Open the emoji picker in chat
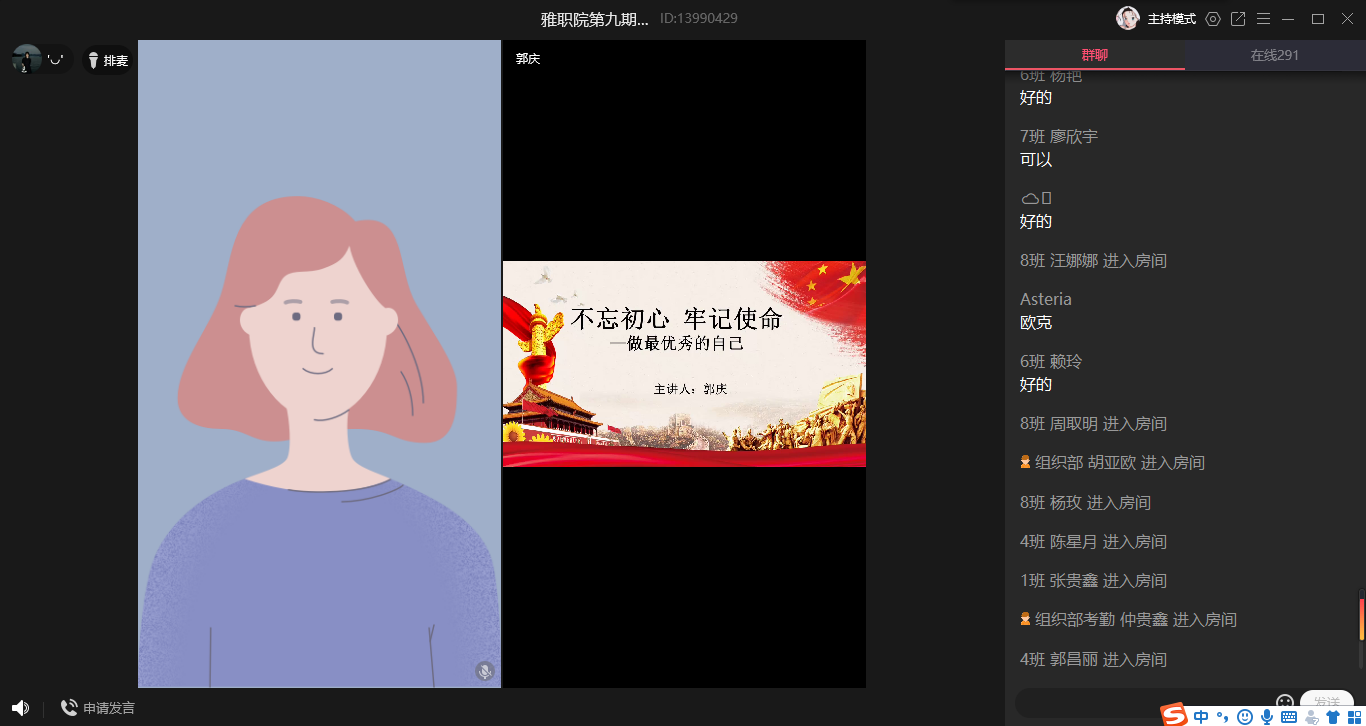The height and width of the screenshot is (726, 1366). pos(1285,702)
